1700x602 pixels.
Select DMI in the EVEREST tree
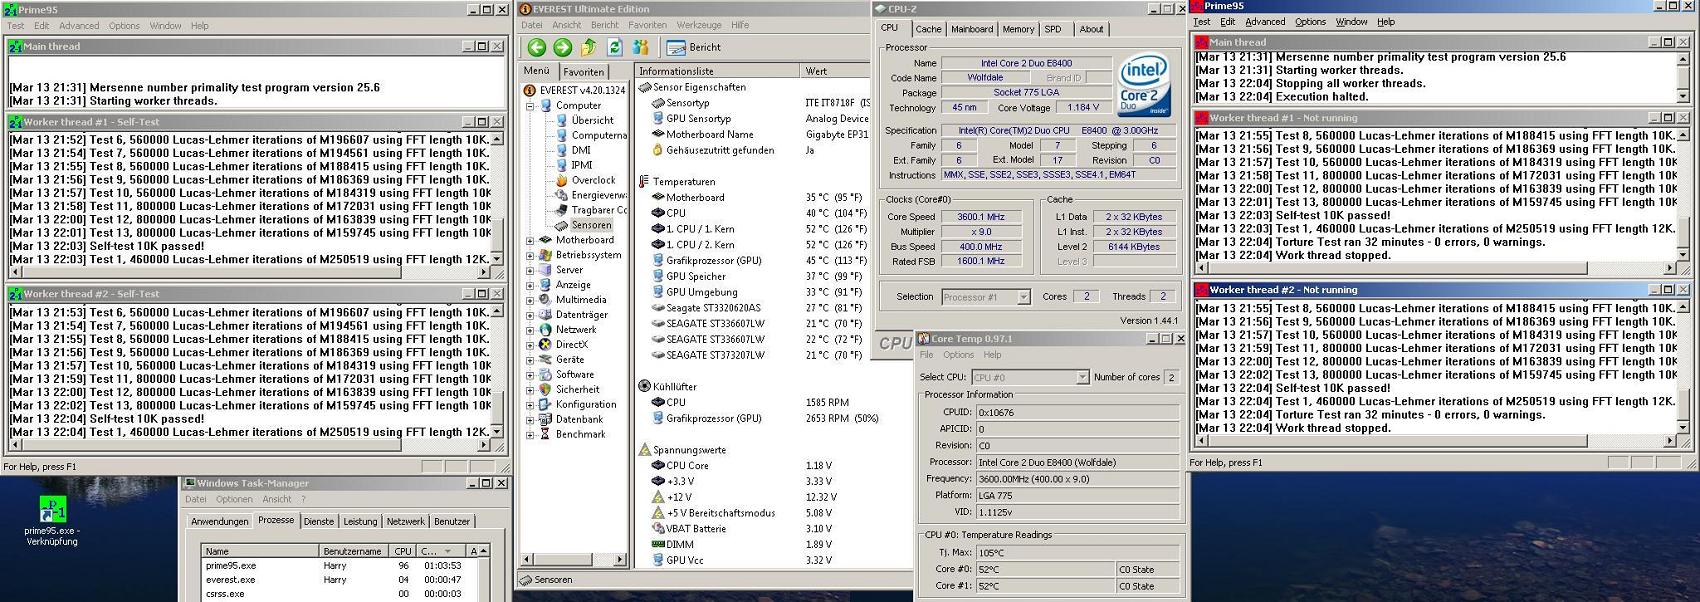tap(581, 150)
